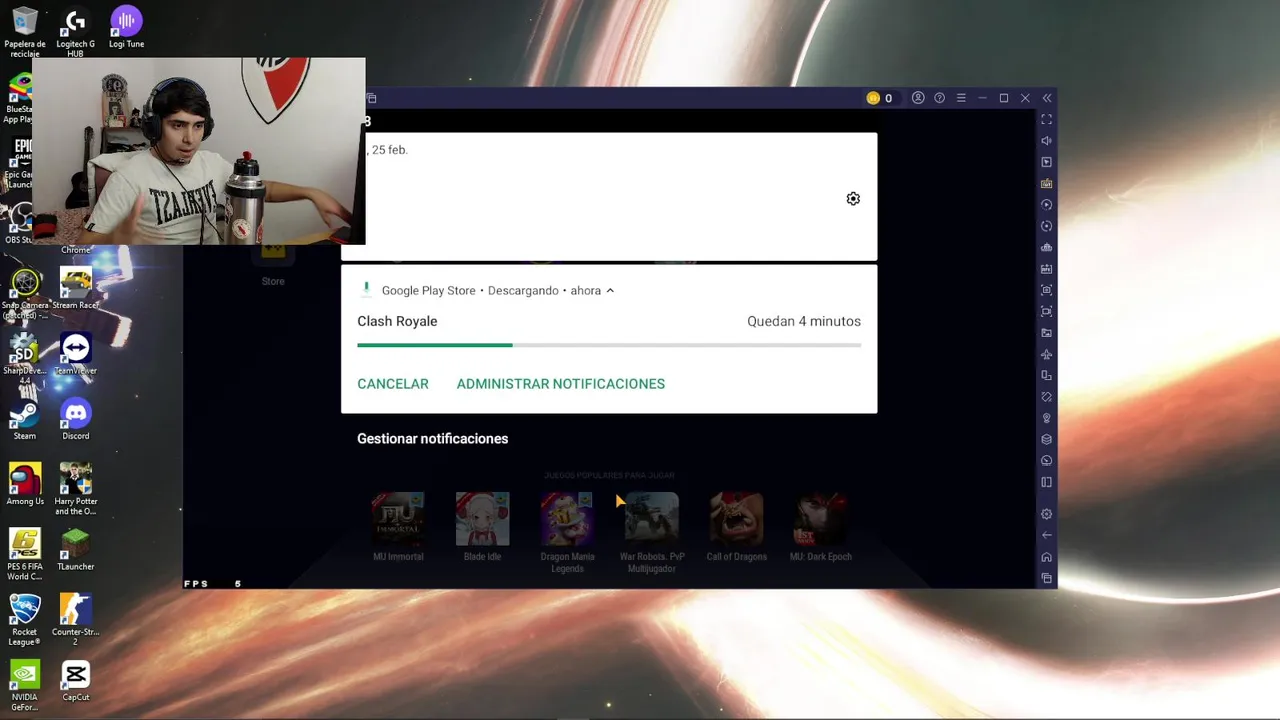
Task: Open the Blade Idle game thumbnail
Action: pyautogui.click(x=483, y=519)
